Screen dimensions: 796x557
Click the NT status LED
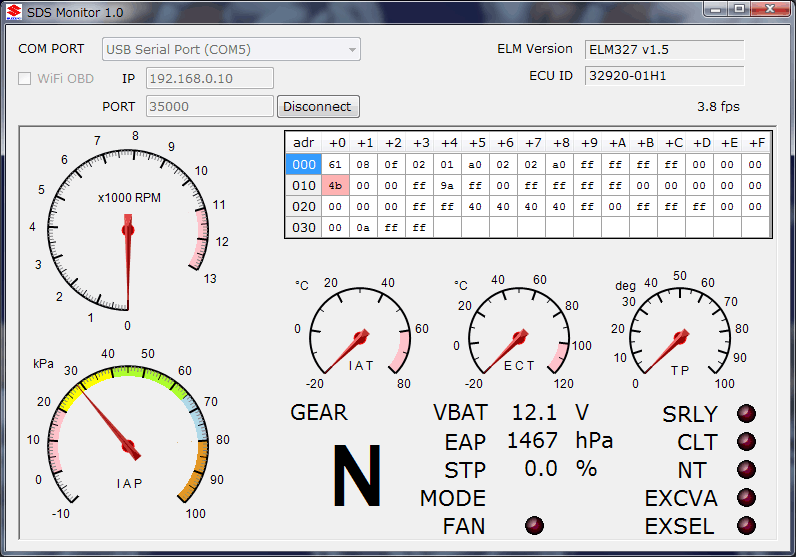[x=746, y=470]
